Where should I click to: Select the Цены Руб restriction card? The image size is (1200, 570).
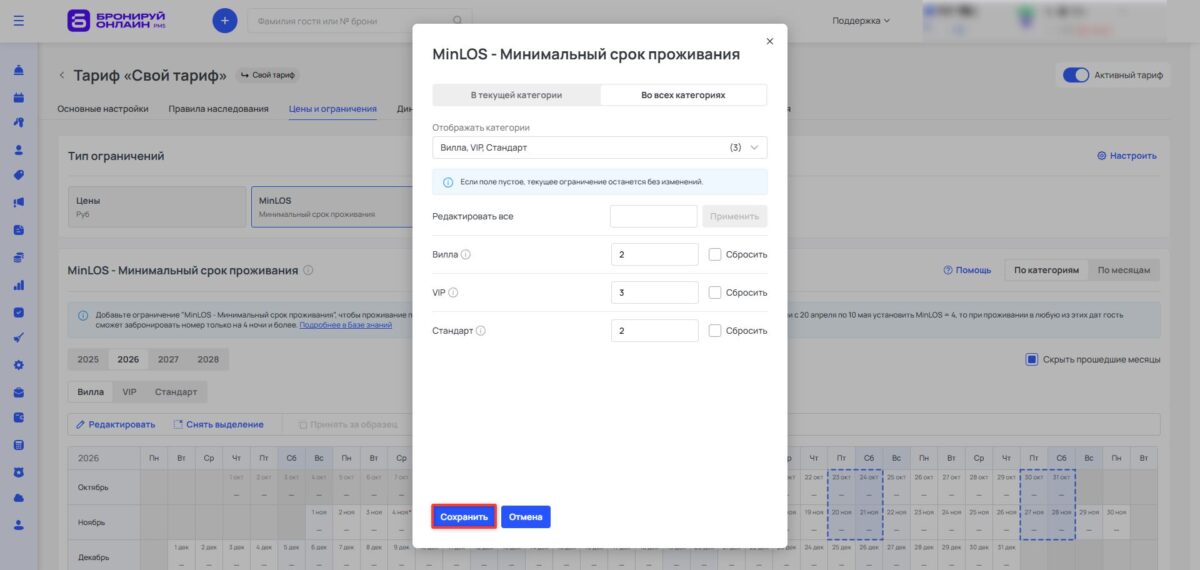(x=157, y=206)
